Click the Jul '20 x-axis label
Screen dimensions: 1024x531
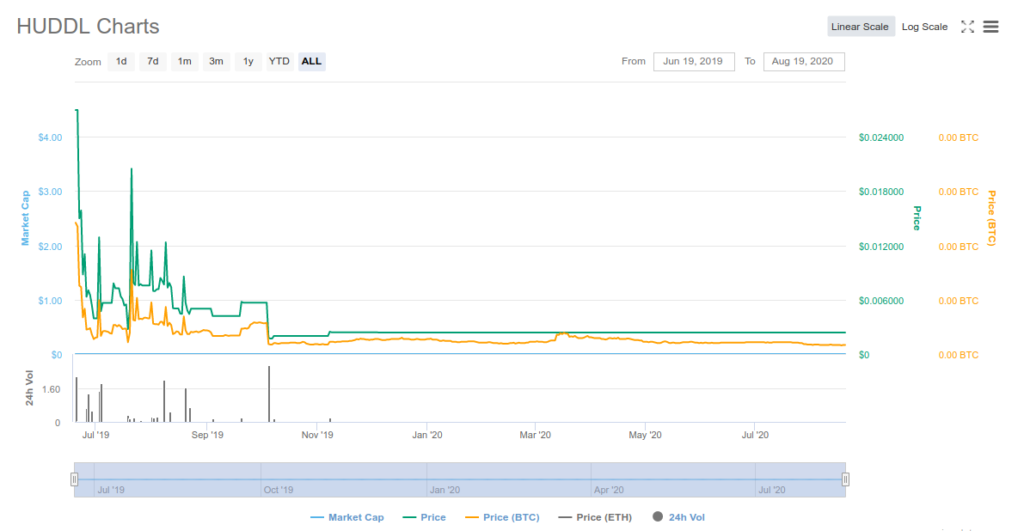755,434
